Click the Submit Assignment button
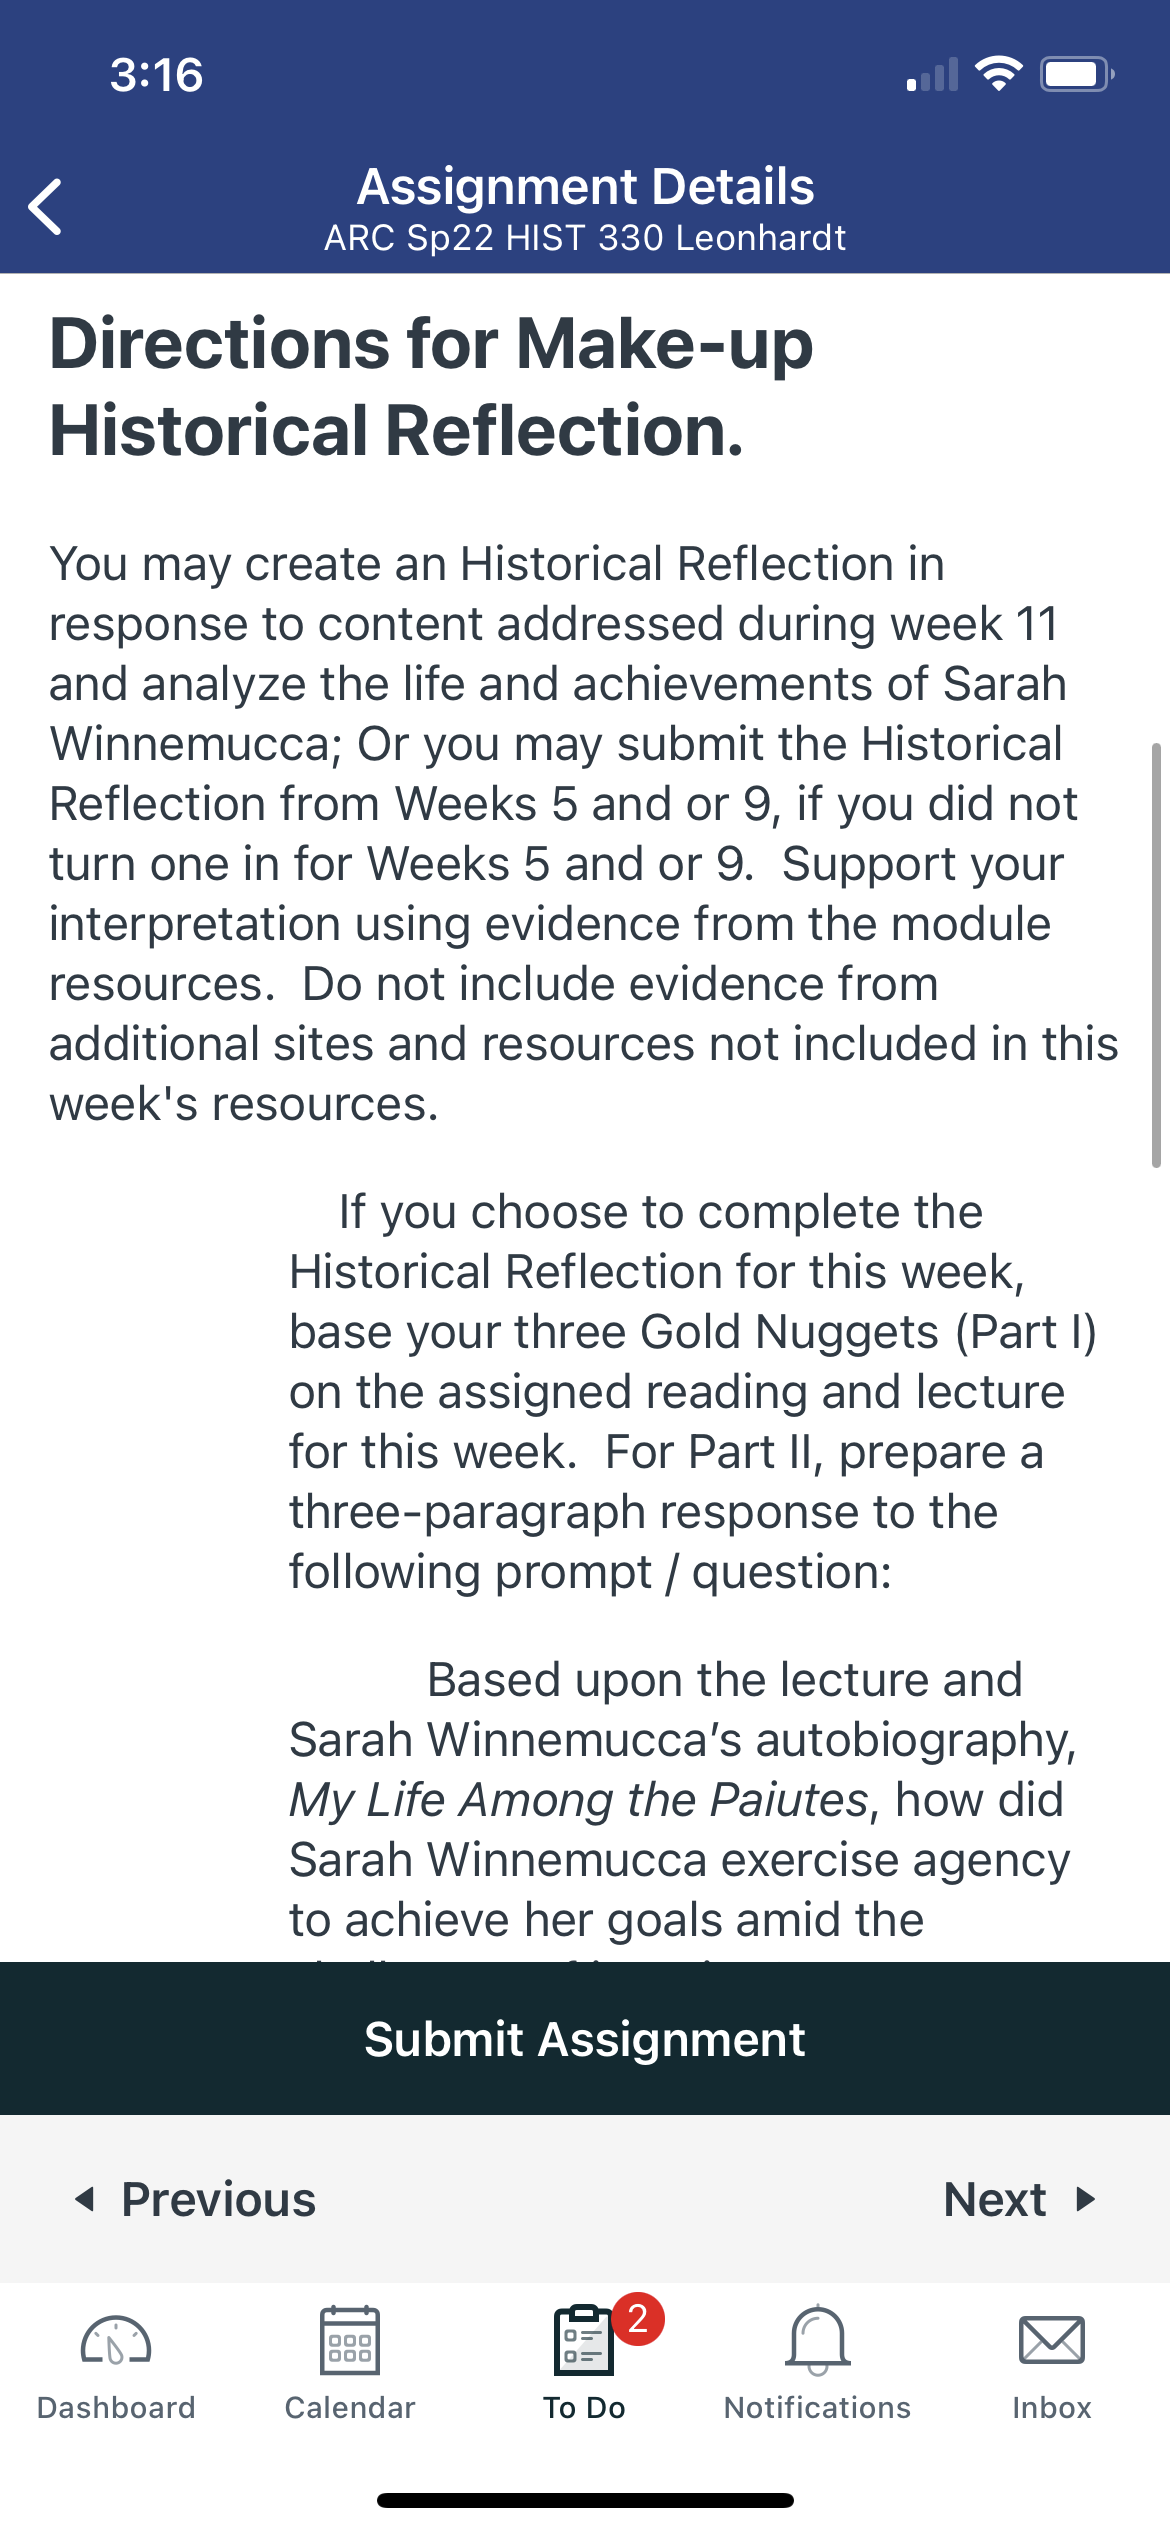This screenshot has height=2532, width=1170. click(585, 2038)
